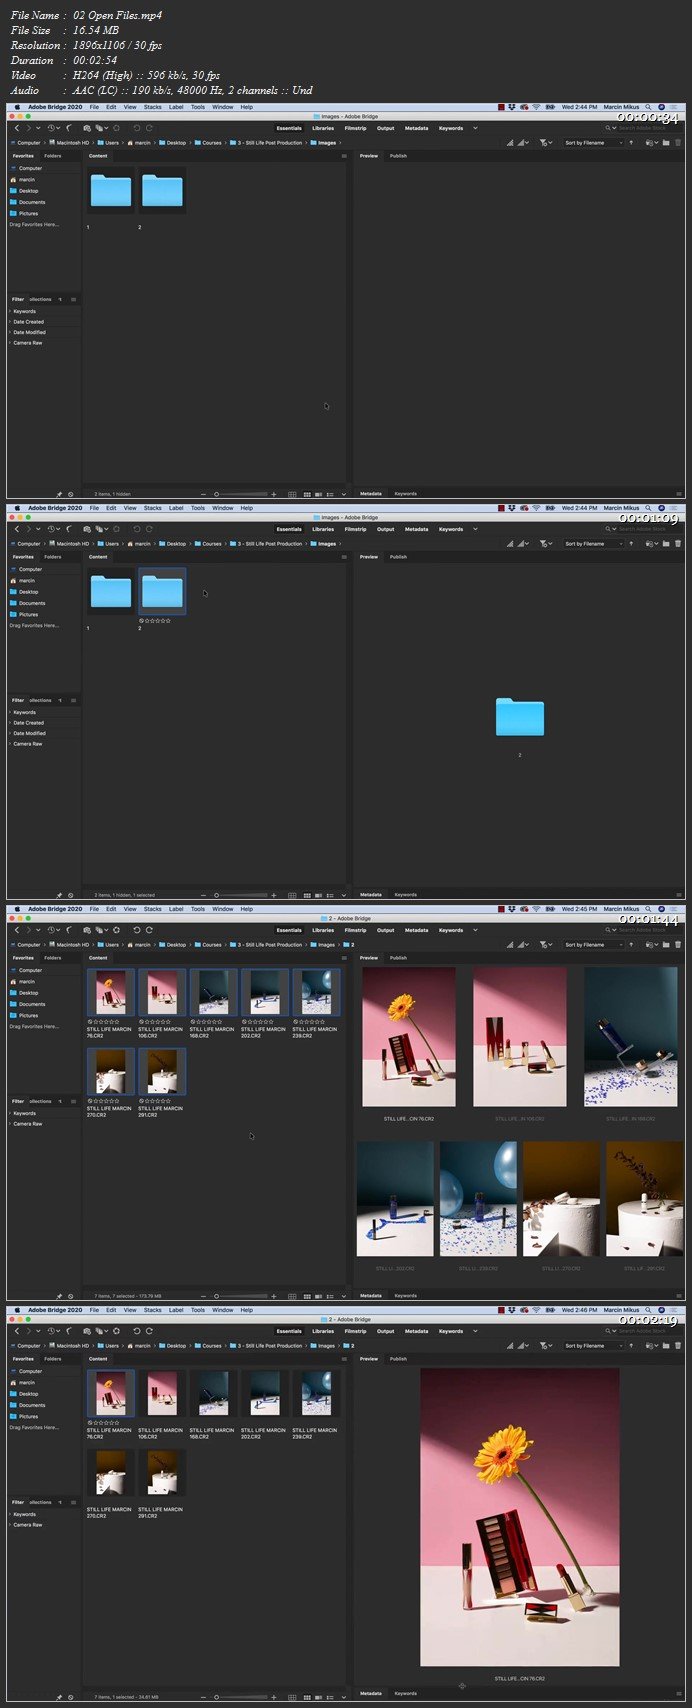Click thumbnail quality icon in the 00:01:44 frame
The image size is (692, 1708).
tap(523, 944)
